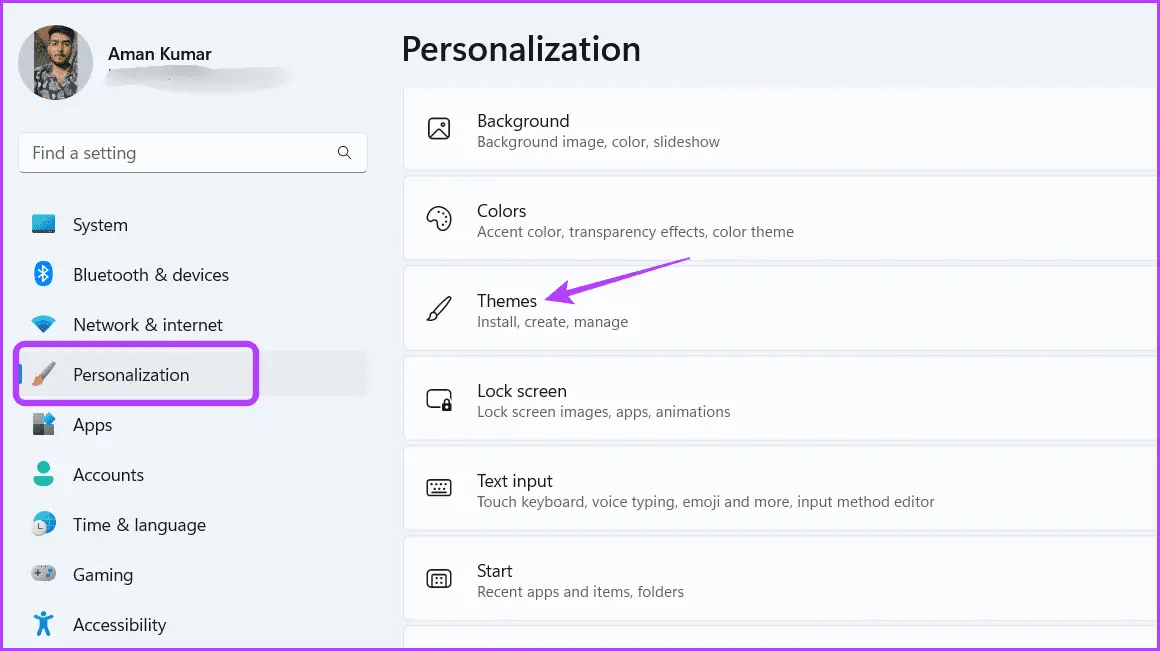1160x651 pixels.
Task: Click the Find a setting field
Action: click(192, 153)
